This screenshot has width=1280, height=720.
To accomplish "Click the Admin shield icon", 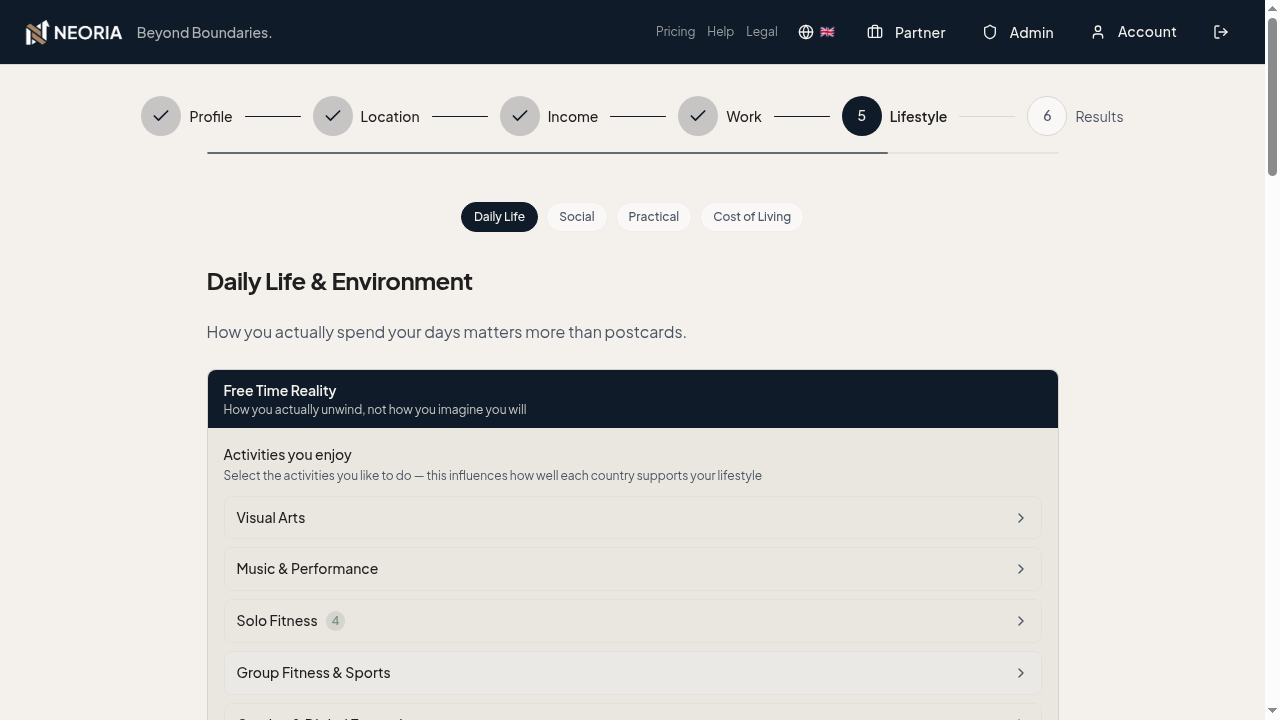I will click(x=990, y=32).
